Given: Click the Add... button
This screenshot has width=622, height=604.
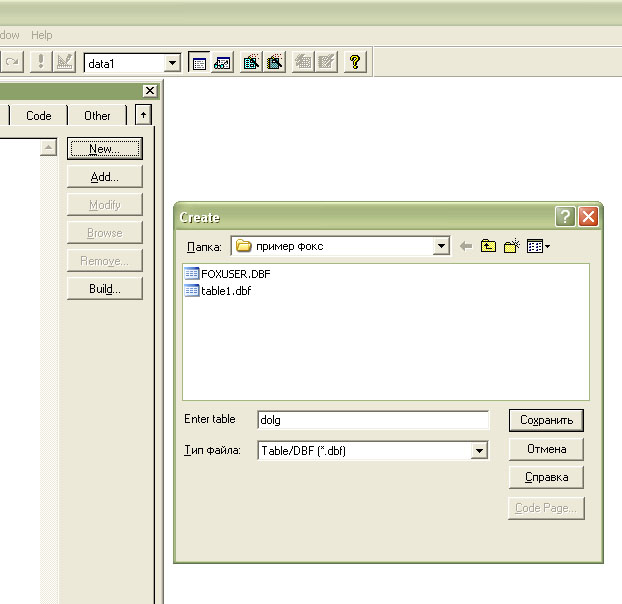Looking at the screenshot, I should click(105, 176).
